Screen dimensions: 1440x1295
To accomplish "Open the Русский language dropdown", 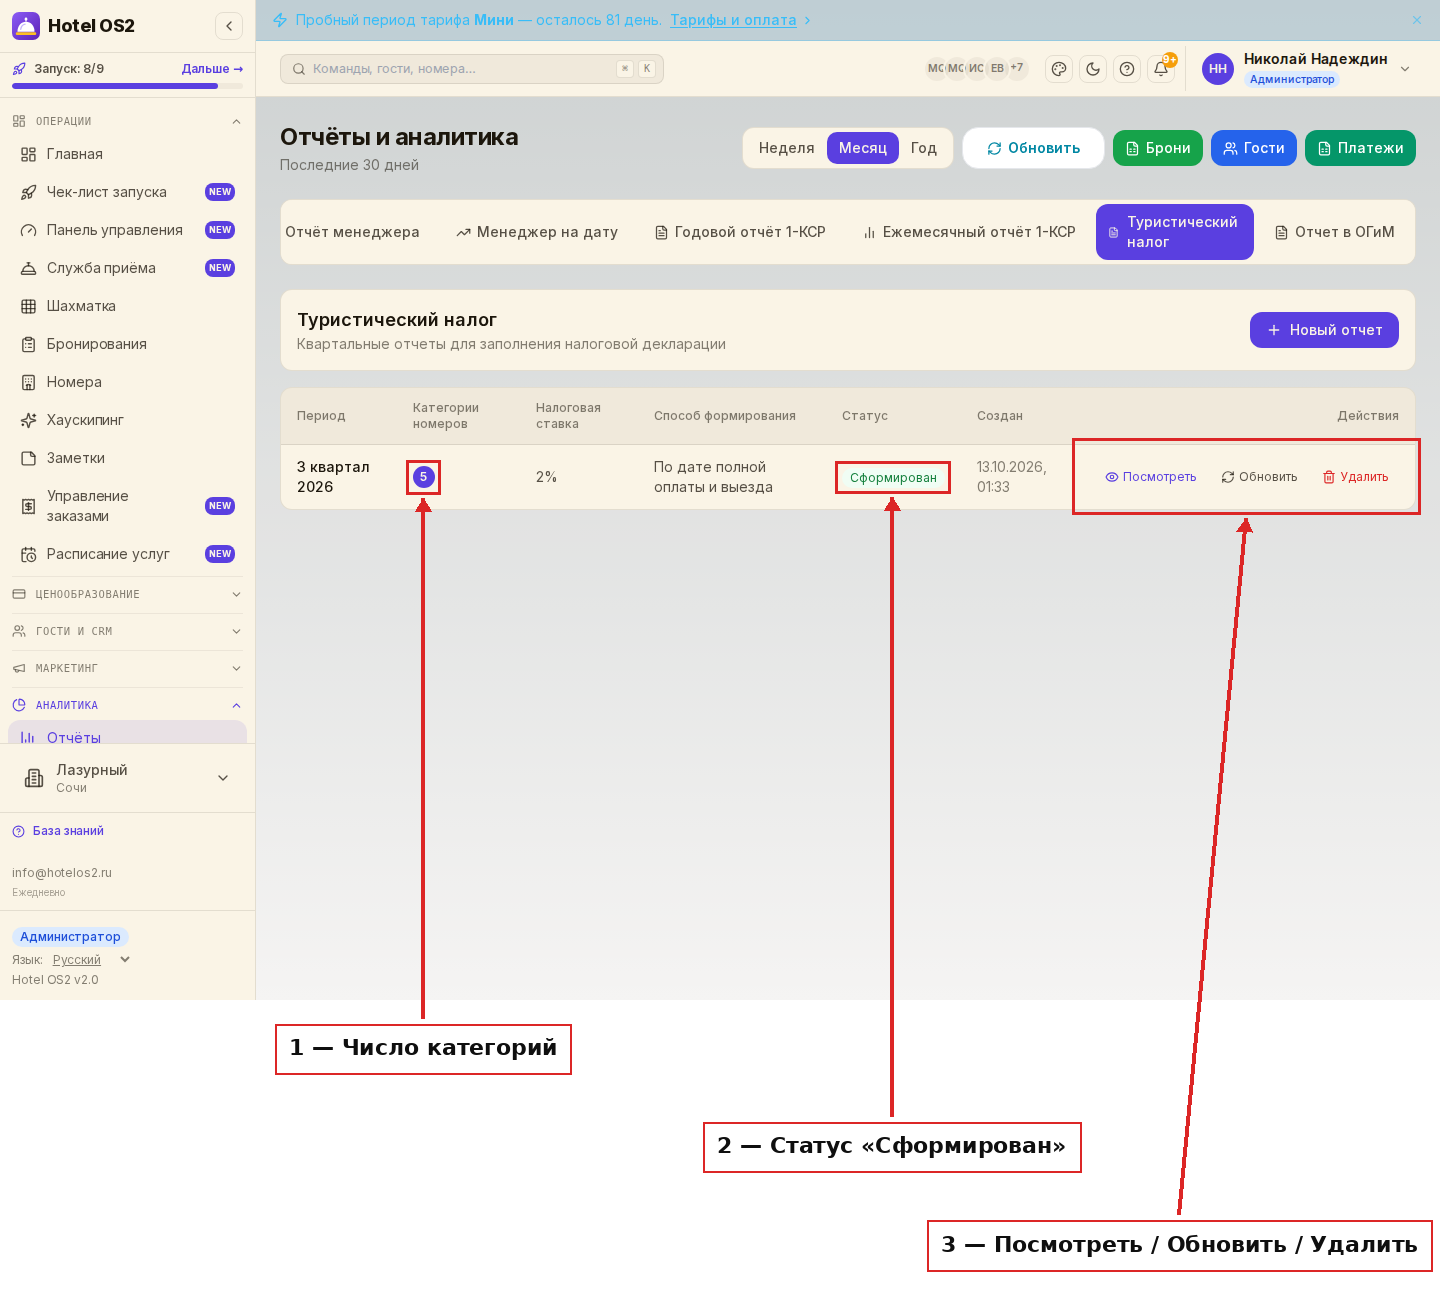I will pyautogui.click(x=91, y=960).
